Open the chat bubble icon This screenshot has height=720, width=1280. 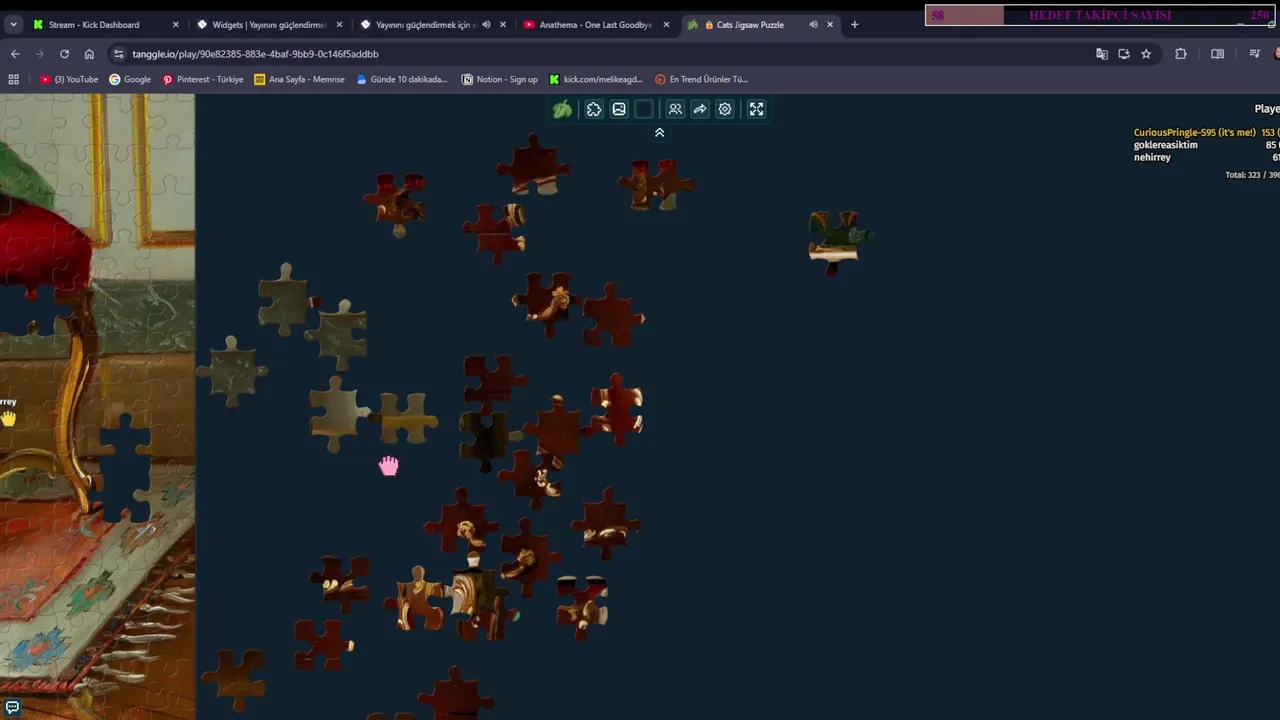(12, 707)
